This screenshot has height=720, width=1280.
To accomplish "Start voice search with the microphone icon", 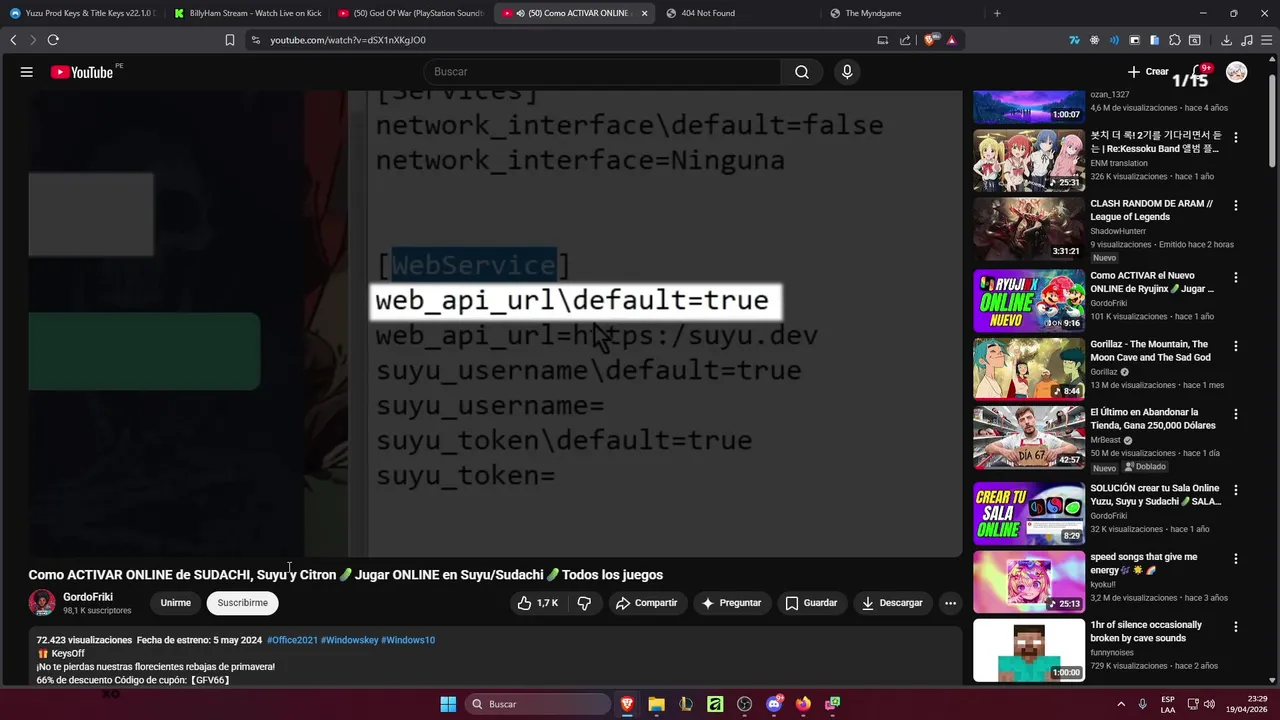I will 847,72.
